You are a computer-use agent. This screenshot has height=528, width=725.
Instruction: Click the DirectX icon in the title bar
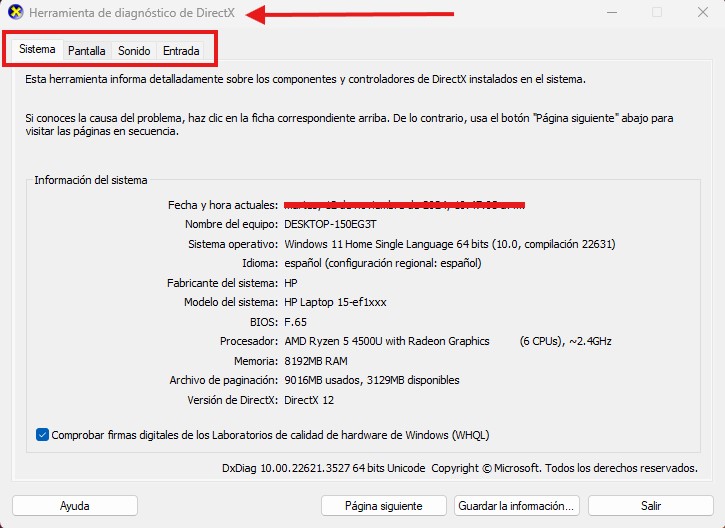[16, 12]
